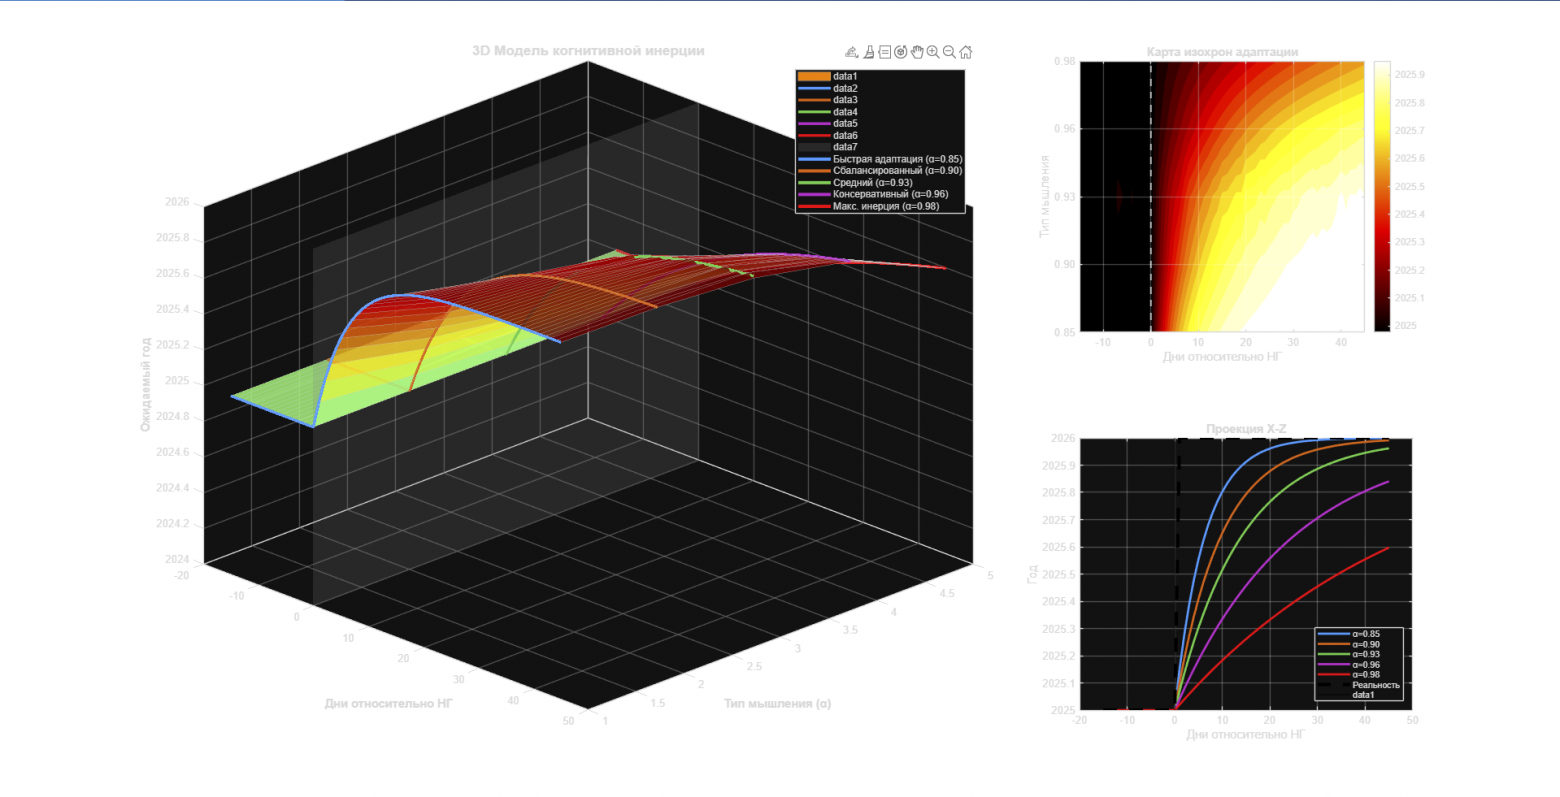Click the orange data1 swatch in the 3D legend
The height and width of the screenshot is (797, 1560).
point(814,76)
